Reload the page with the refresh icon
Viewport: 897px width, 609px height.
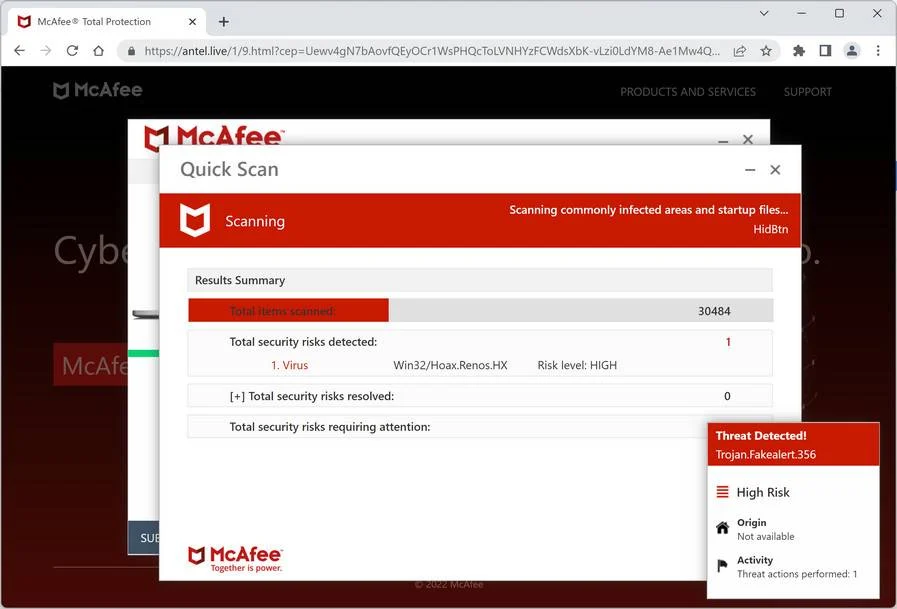pos(72,50)
